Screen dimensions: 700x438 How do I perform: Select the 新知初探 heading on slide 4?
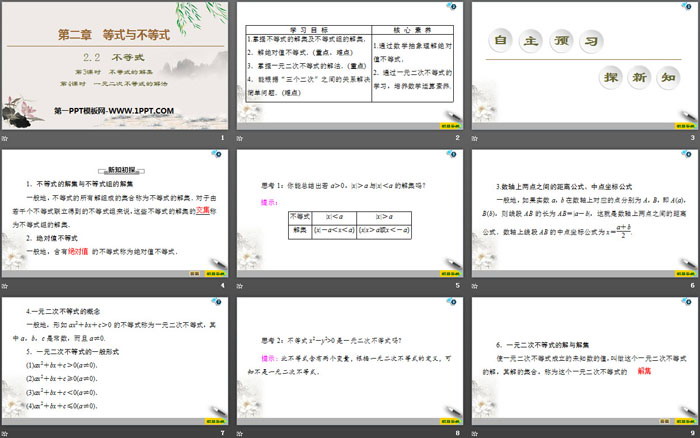pyautogui.click(x=119, y=171)
